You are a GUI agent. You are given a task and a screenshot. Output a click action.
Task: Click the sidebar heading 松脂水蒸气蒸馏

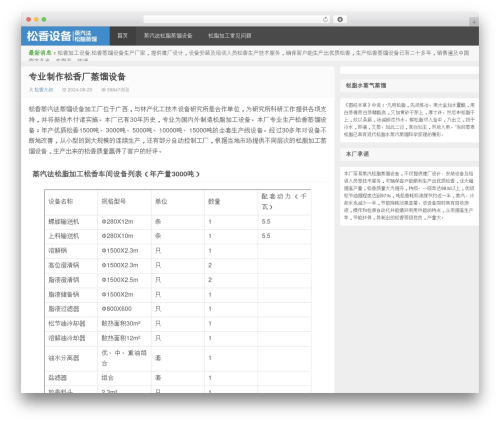[366, 85]
